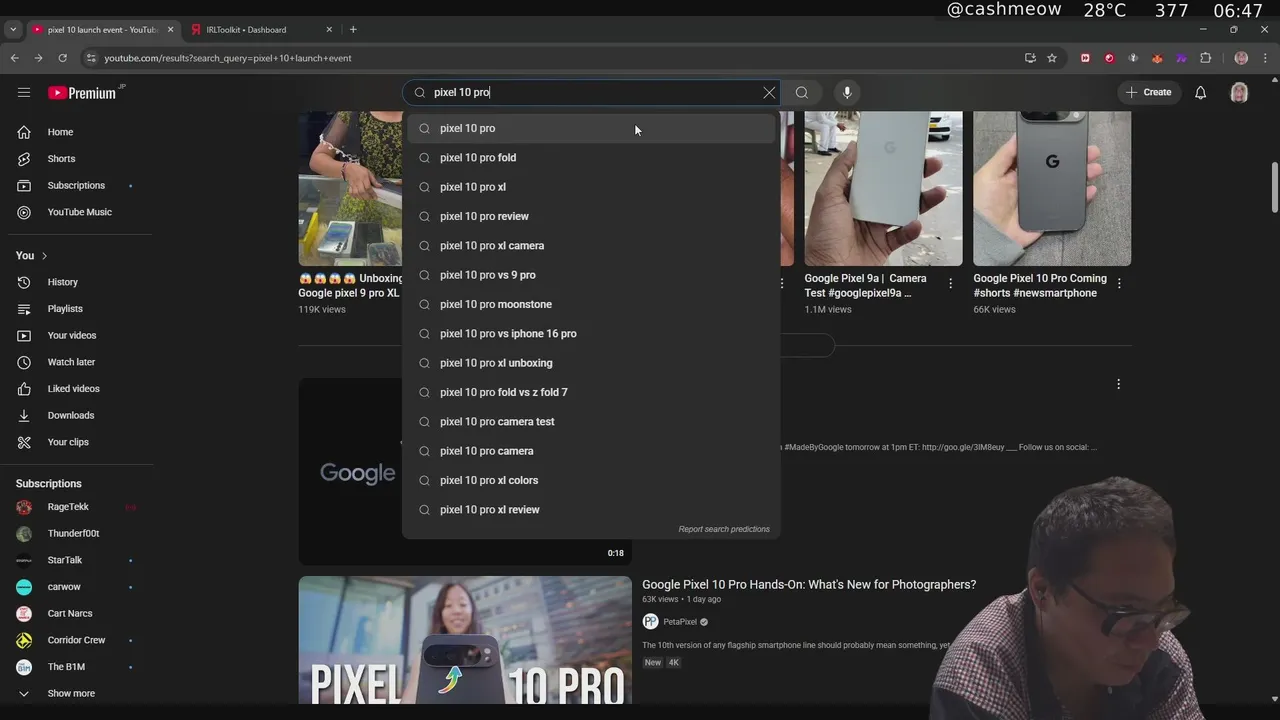Open 'Google Pixel 10 Pro Hands-On' video title

coord(809,584)
